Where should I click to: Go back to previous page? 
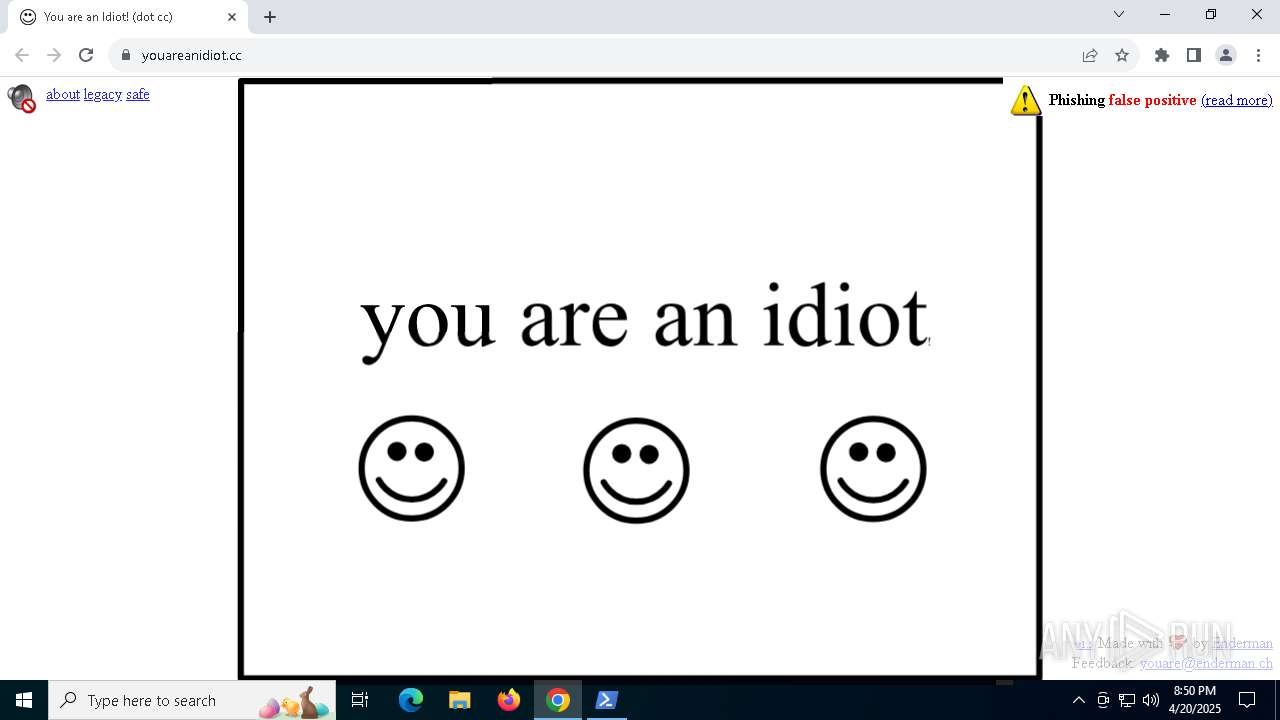tap(22, 55)
